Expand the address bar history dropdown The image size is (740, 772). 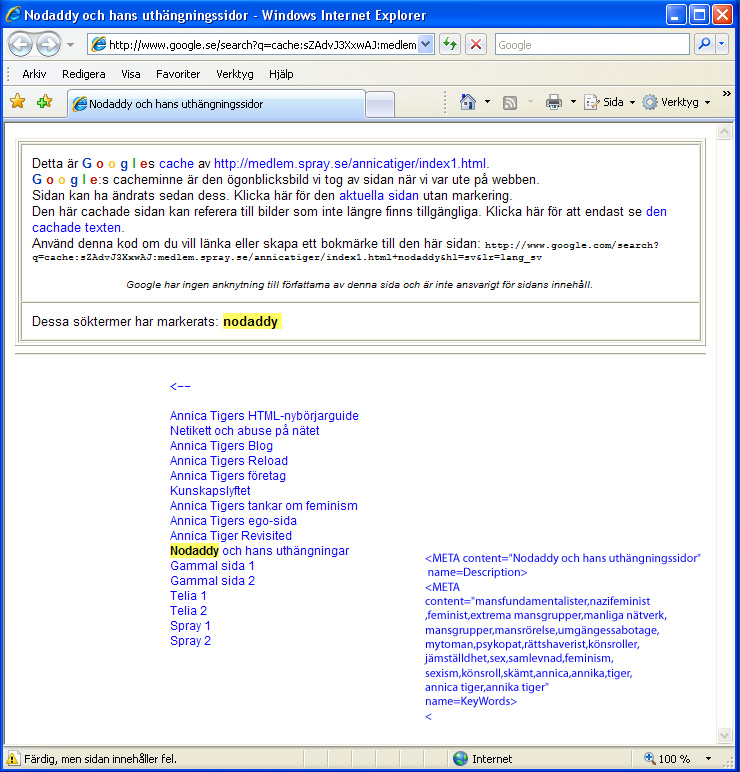coord(426,45)
